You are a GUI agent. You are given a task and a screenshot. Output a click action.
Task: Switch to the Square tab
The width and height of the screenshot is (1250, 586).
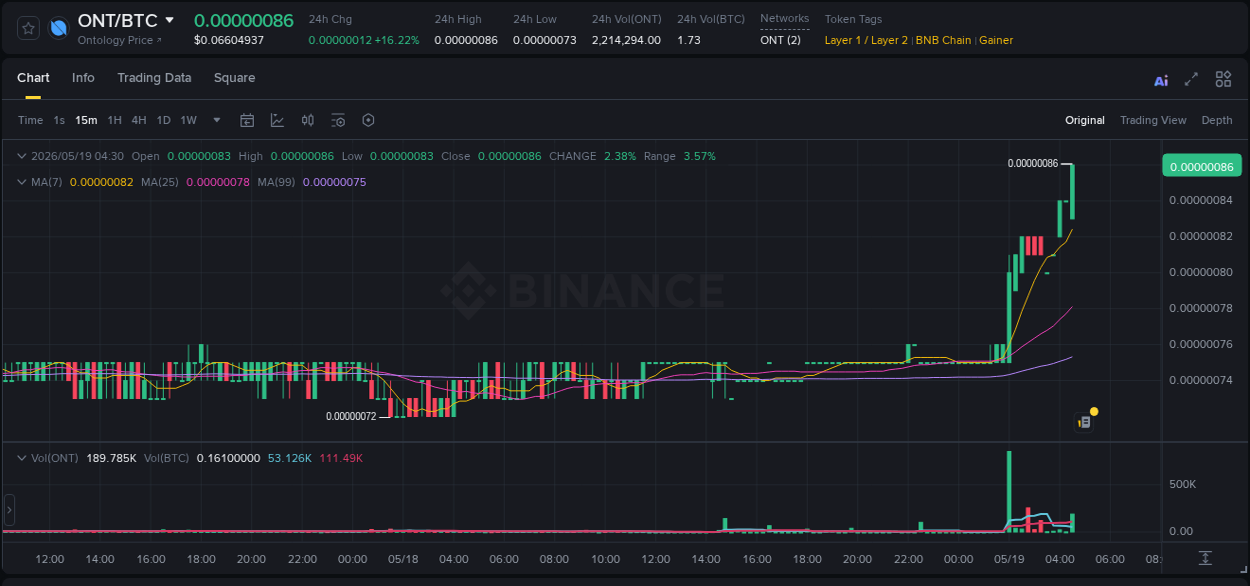click(x=234, y=78)
